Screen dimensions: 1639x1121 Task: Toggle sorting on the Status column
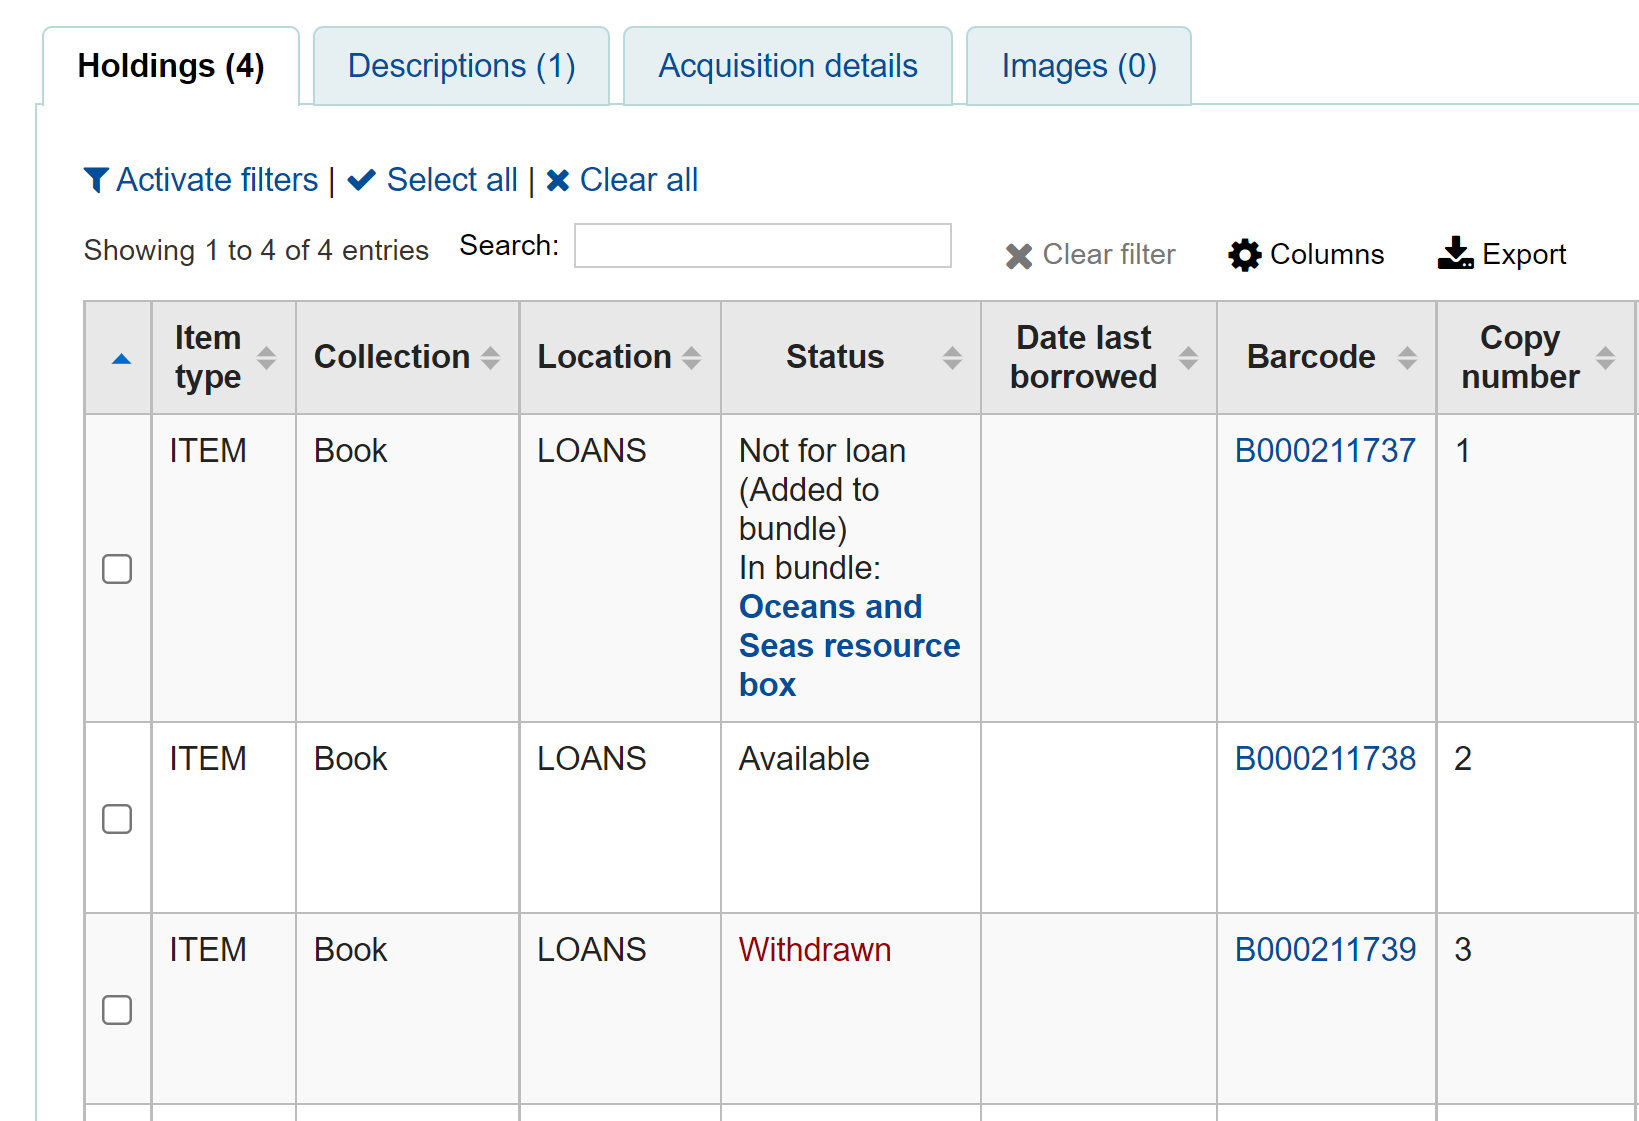953,357
